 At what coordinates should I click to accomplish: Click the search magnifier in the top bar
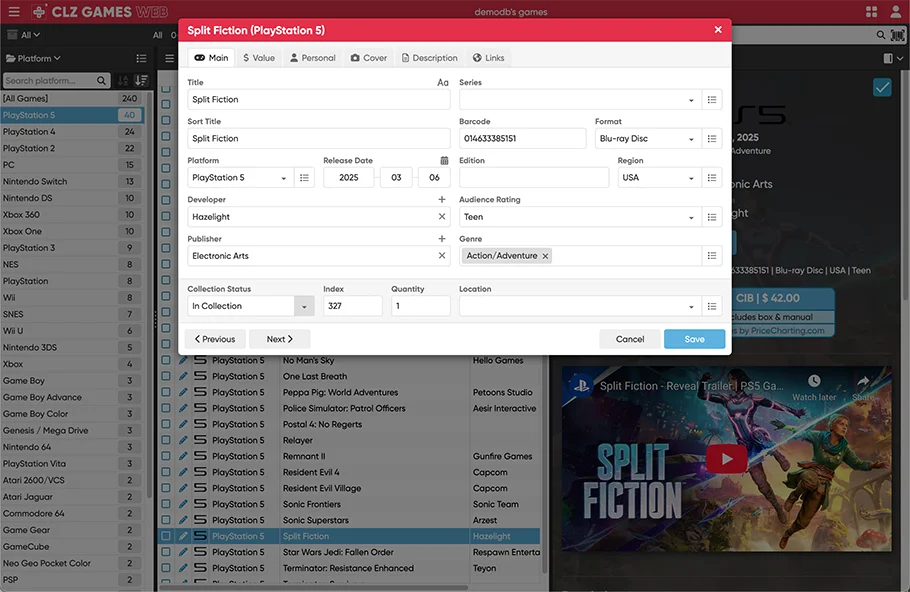(880, 35)
